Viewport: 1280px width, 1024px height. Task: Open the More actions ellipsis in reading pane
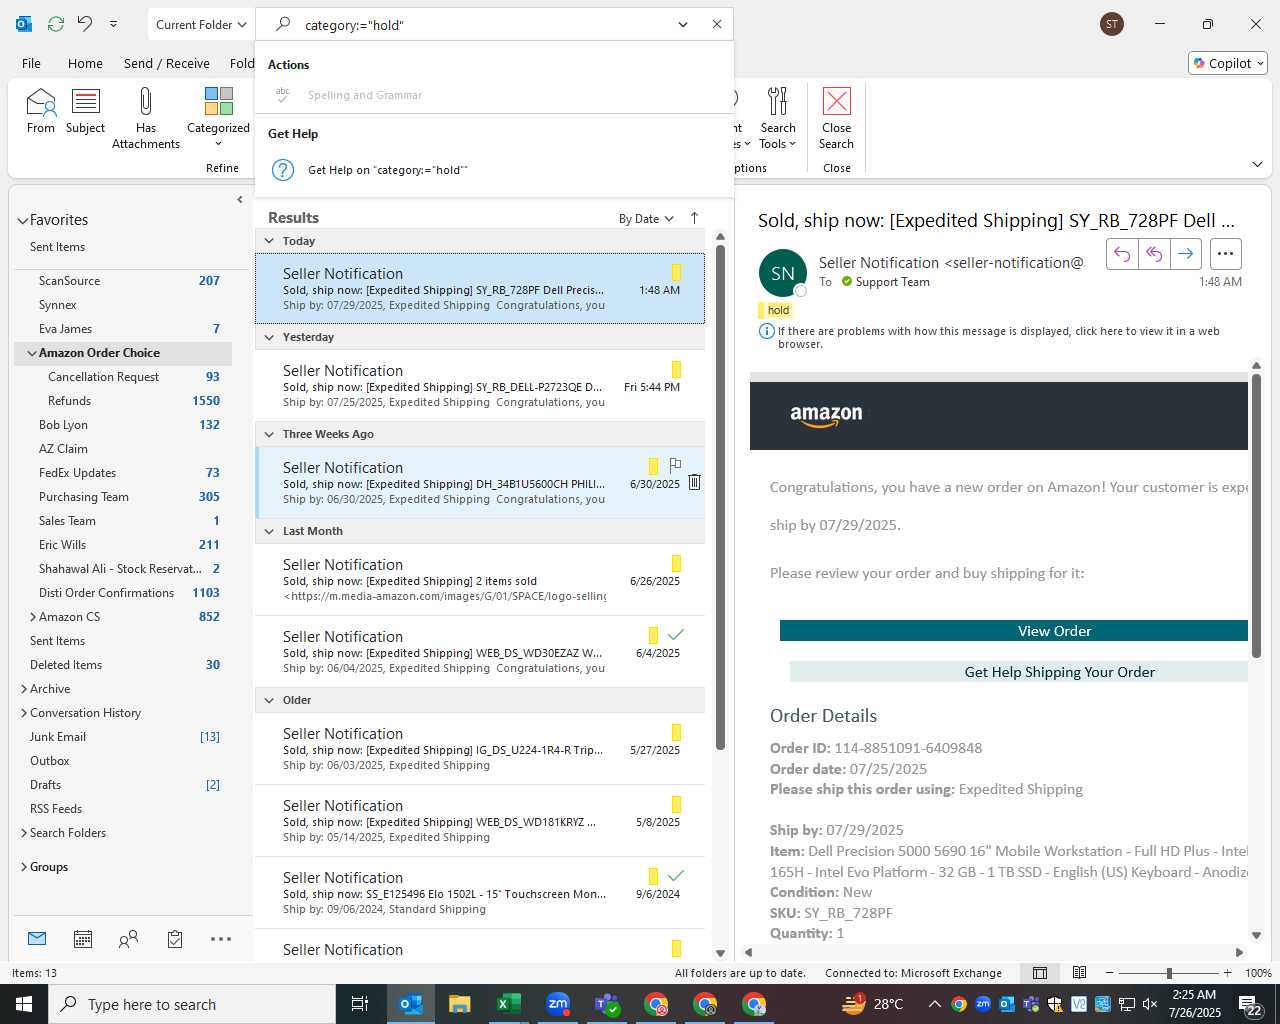[1226, 254]
